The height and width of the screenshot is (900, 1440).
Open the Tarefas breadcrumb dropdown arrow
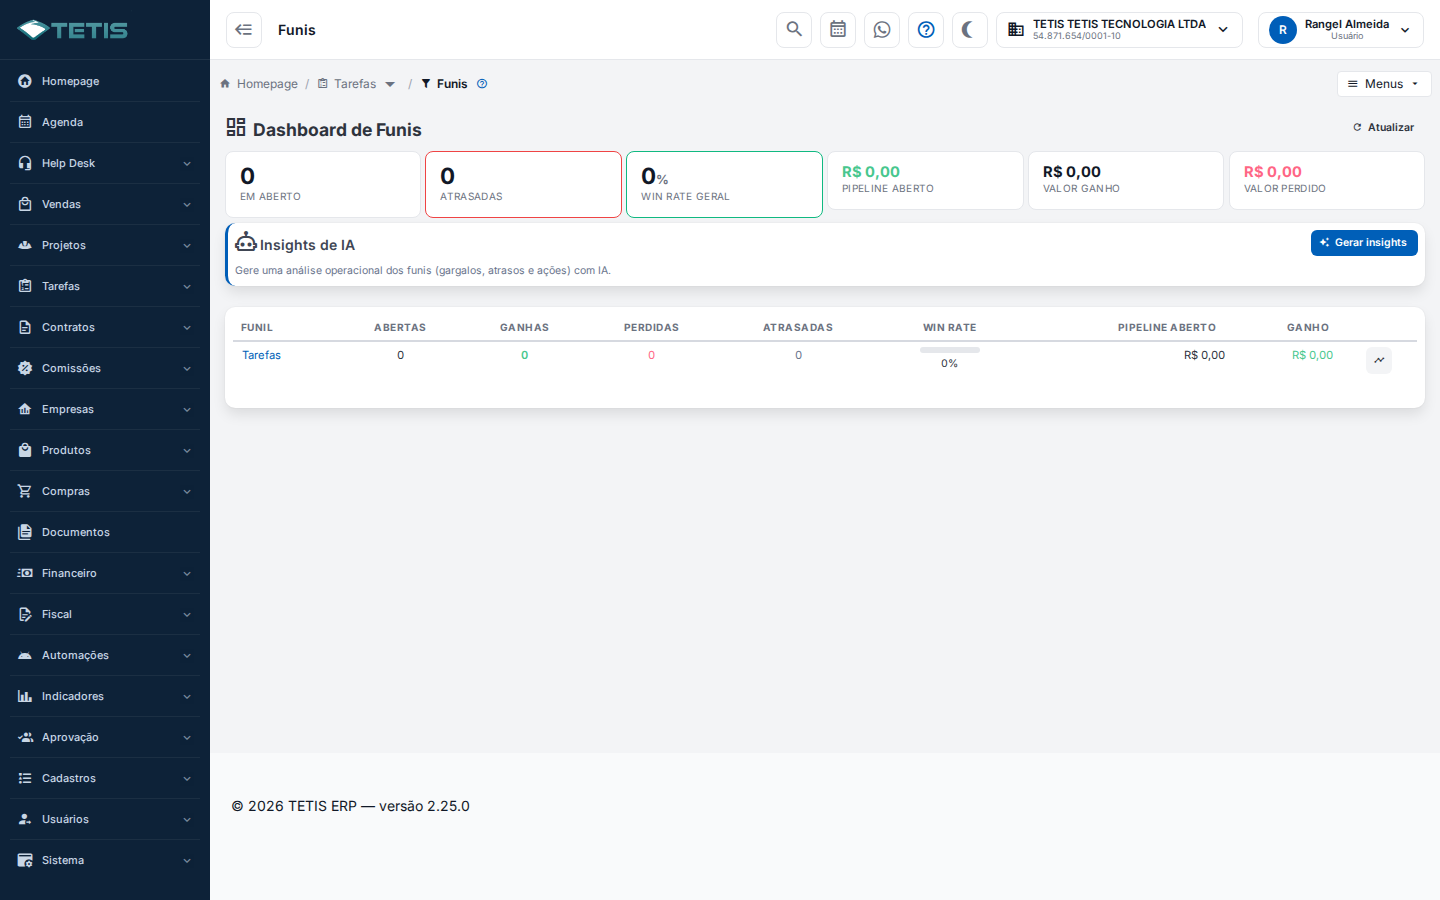click(x=390, y=84)
